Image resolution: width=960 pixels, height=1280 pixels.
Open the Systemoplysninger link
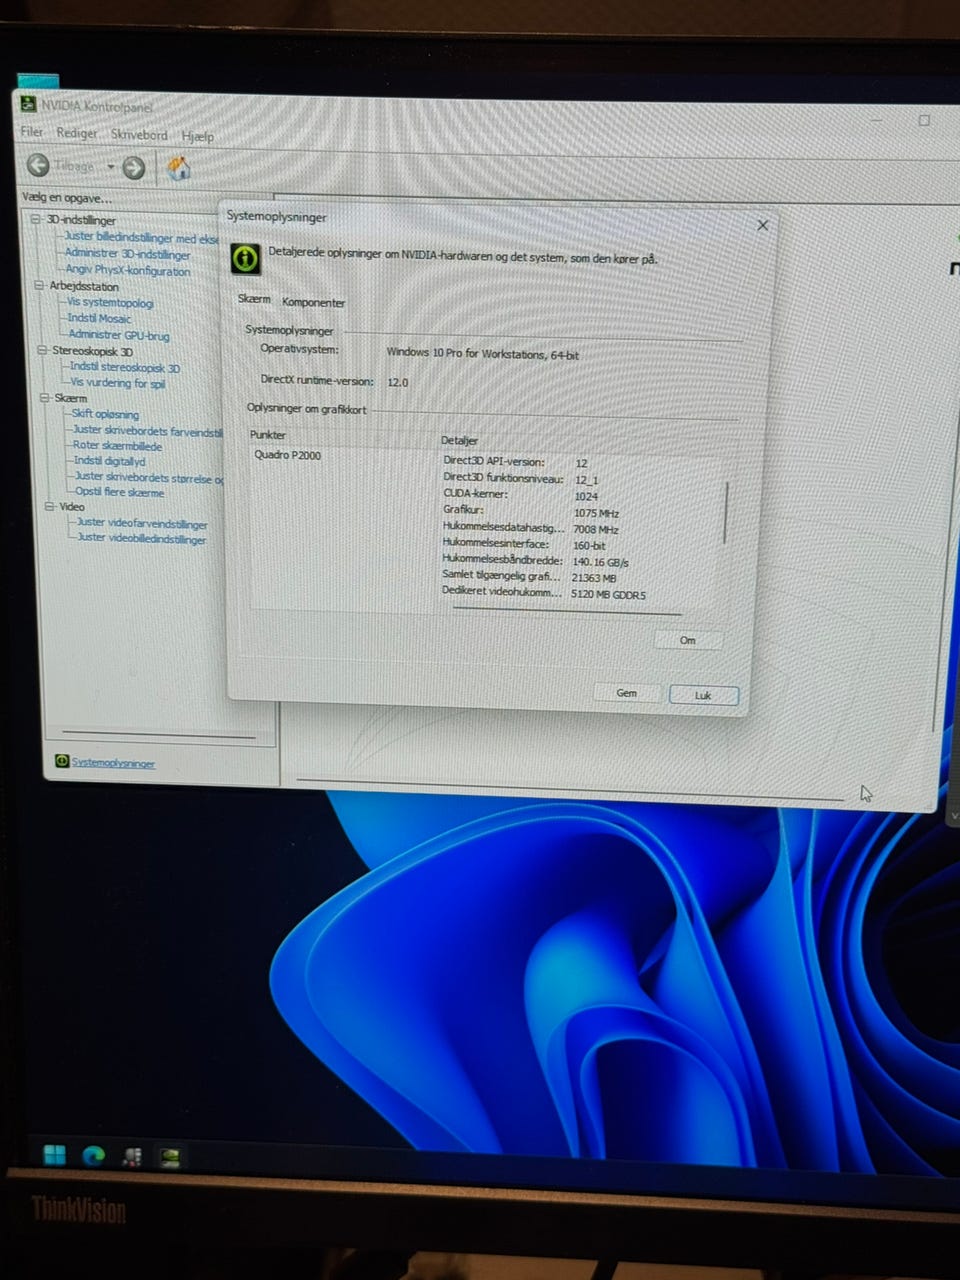coord(113,763)
